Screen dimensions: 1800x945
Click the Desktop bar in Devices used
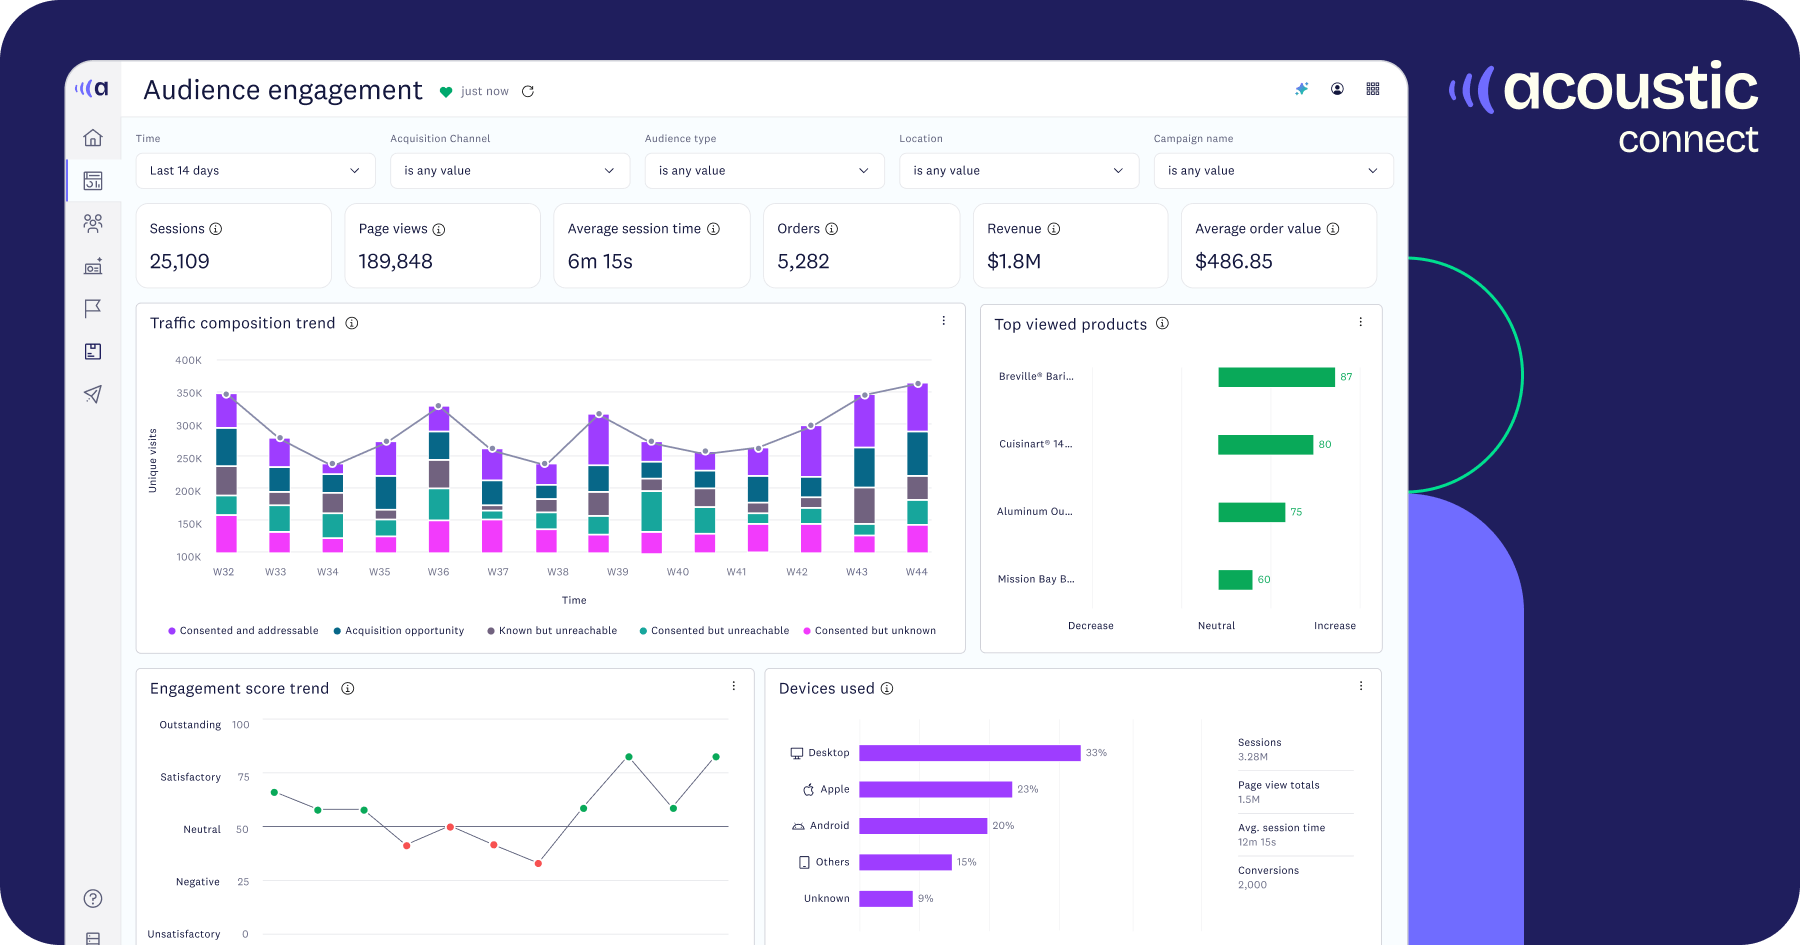pyautogui.click(x=969, y=753)
